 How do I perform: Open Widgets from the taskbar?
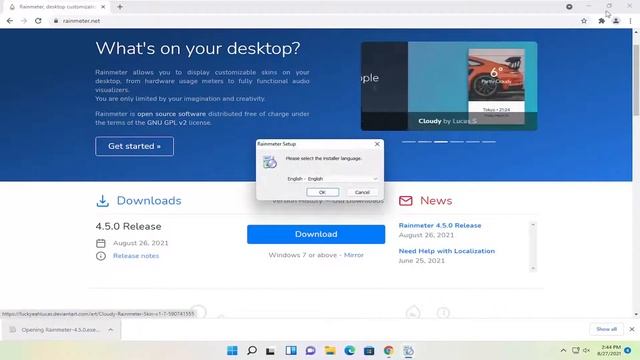pyautogui.click(x=291, y=351)
